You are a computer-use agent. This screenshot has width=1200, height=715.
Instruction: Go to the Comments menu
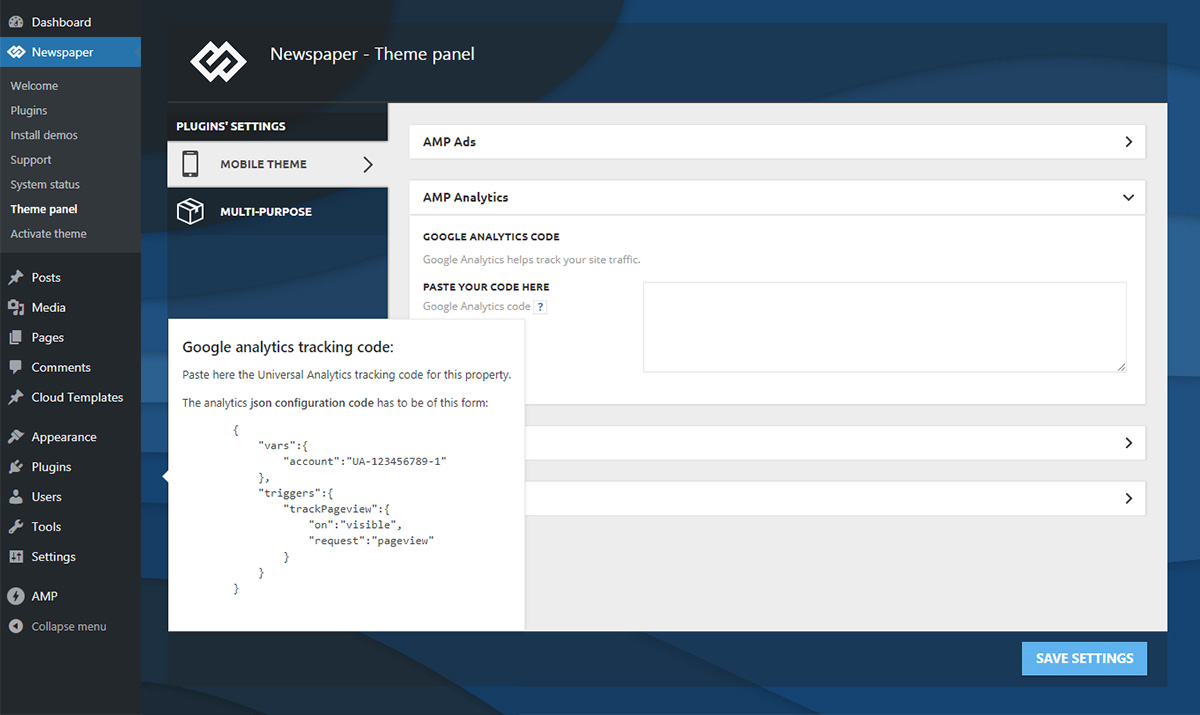coord(70,368)
